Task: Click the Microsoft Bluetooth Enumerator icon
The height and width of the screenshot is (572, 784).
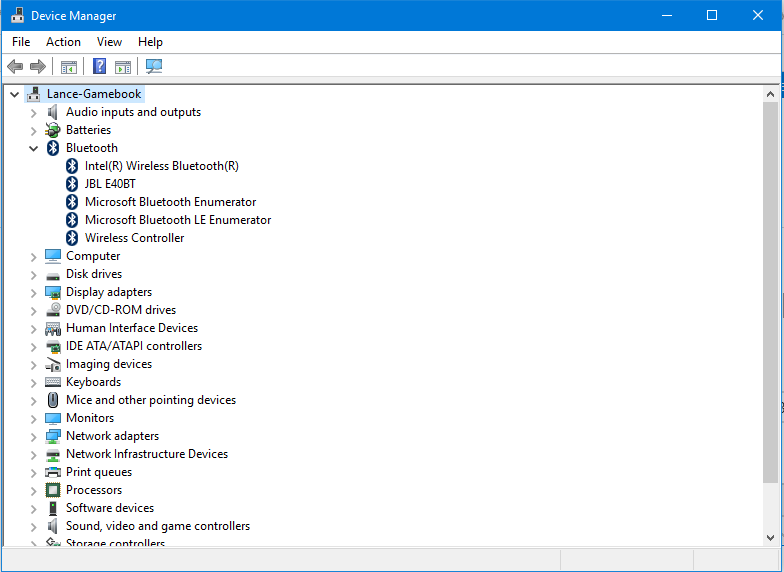Action: pyautogui.click(x=72, y=202)
